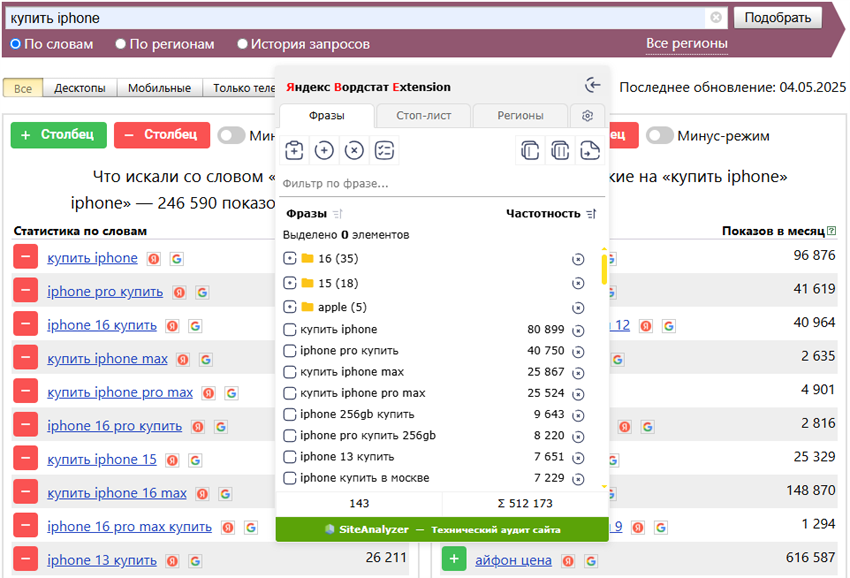Open the "iphone 16 pro max купить" link

click(129, 526)
